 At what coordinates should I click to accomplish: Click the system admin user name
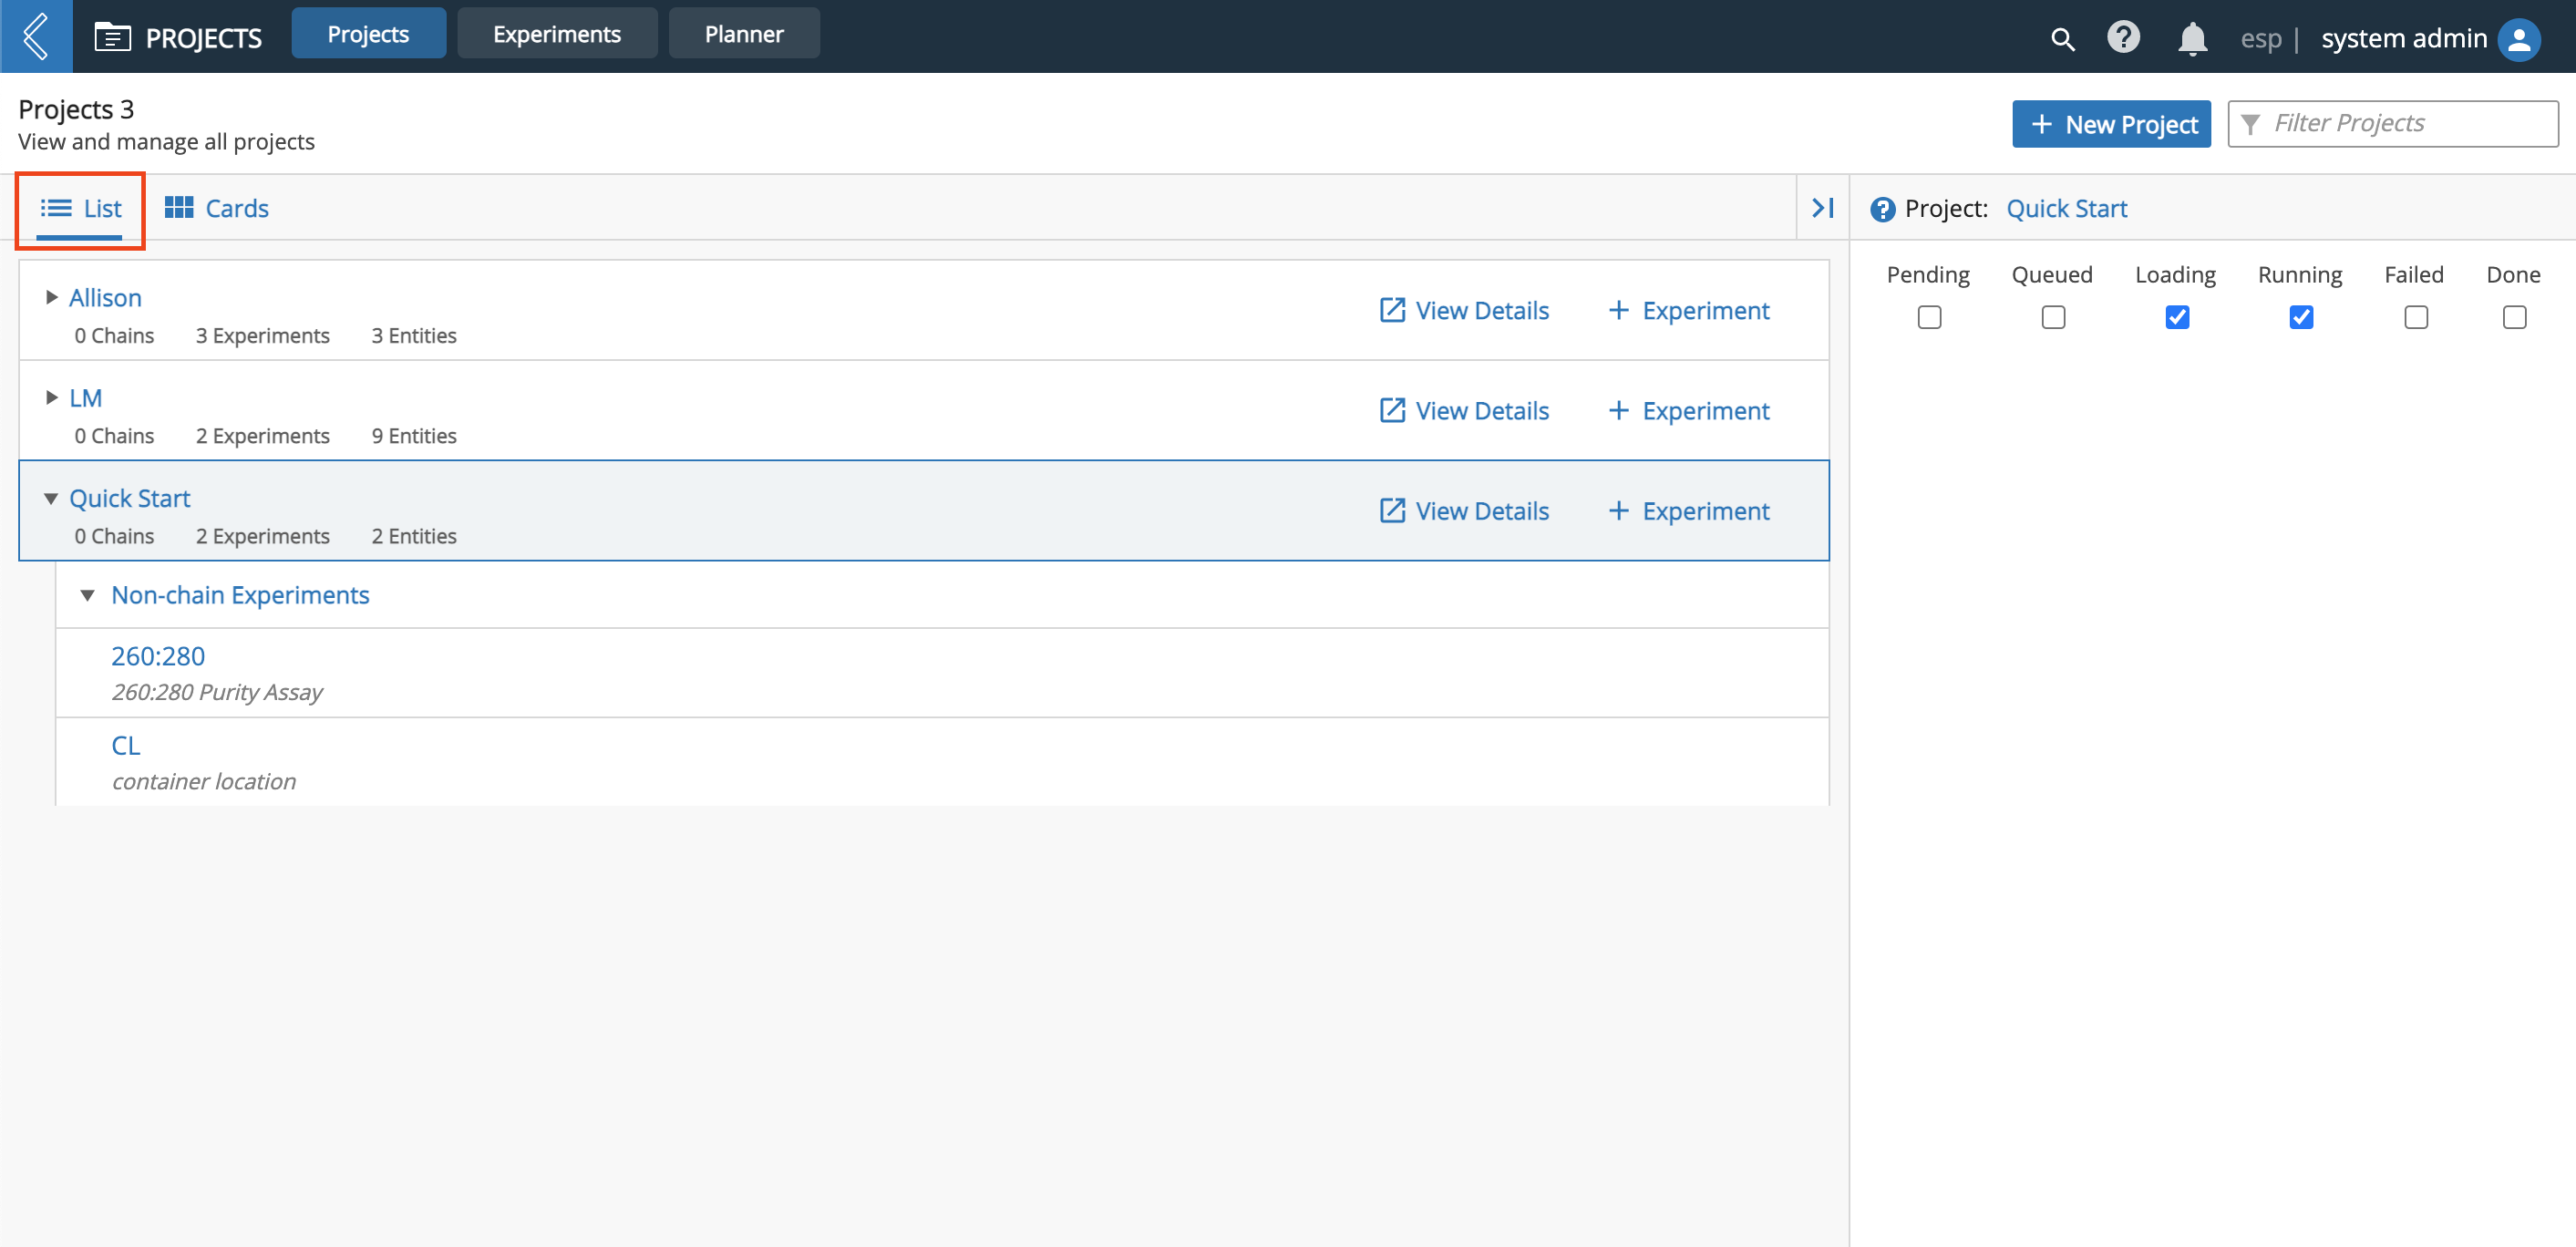[x=2404, y=38]
